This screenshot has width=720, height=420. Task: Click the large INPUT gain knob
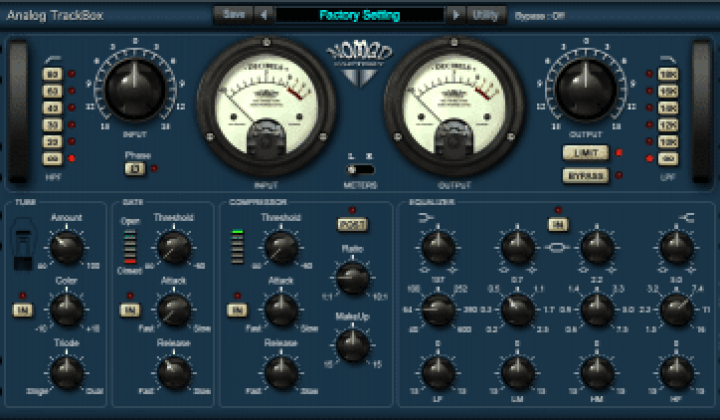135,89
